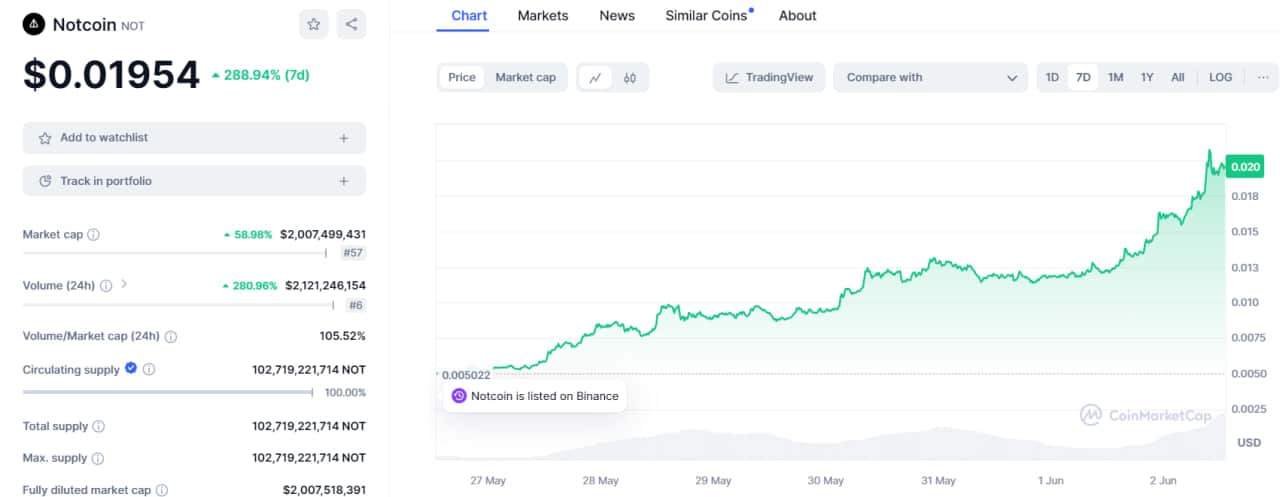Click the 0.005022 starting price label

point(464,375)
